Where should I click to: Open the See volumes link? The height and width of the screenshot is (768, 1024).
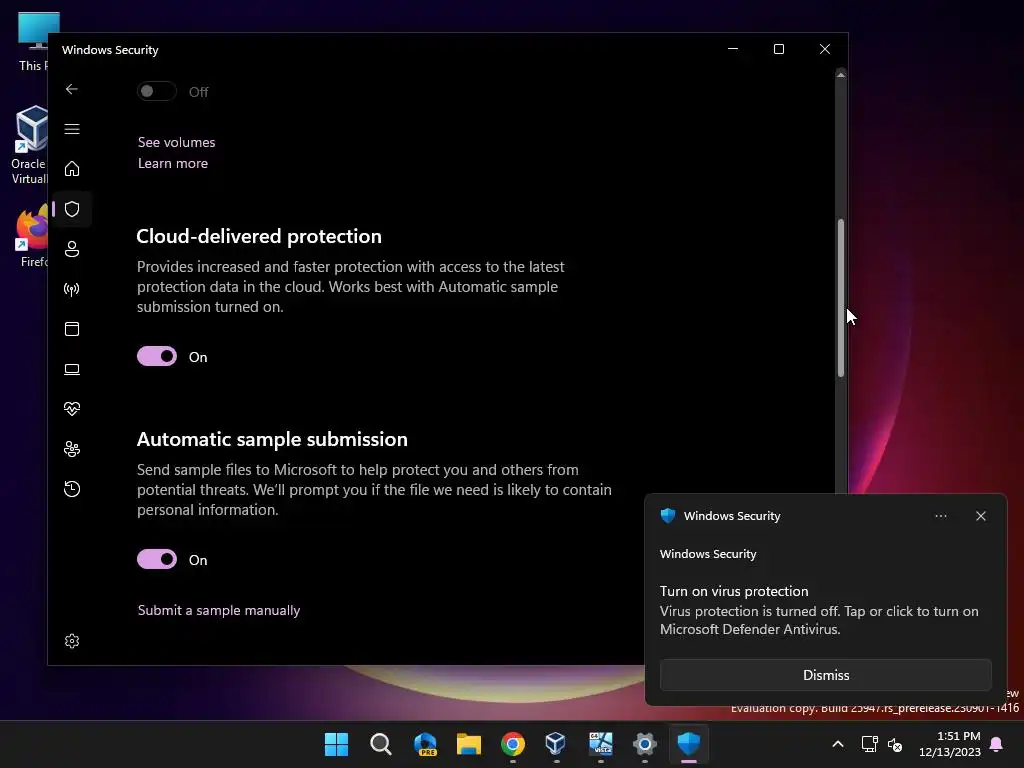click(176, 142)
